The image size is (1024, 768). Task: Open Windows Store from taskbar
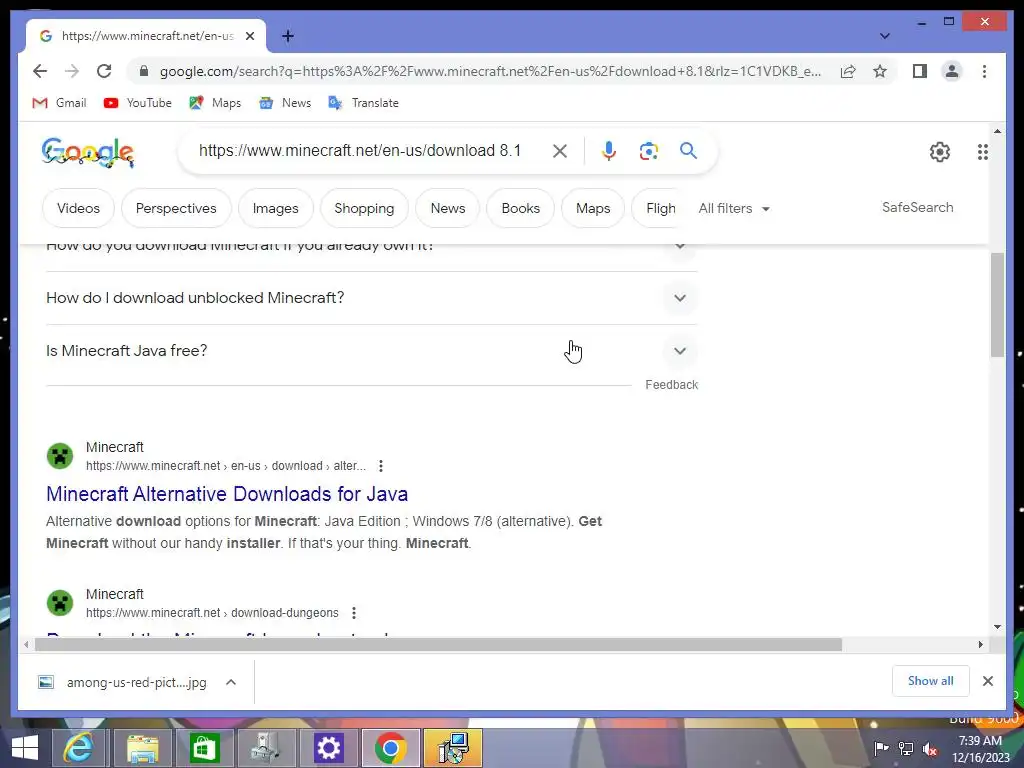(x=204, y=748)
